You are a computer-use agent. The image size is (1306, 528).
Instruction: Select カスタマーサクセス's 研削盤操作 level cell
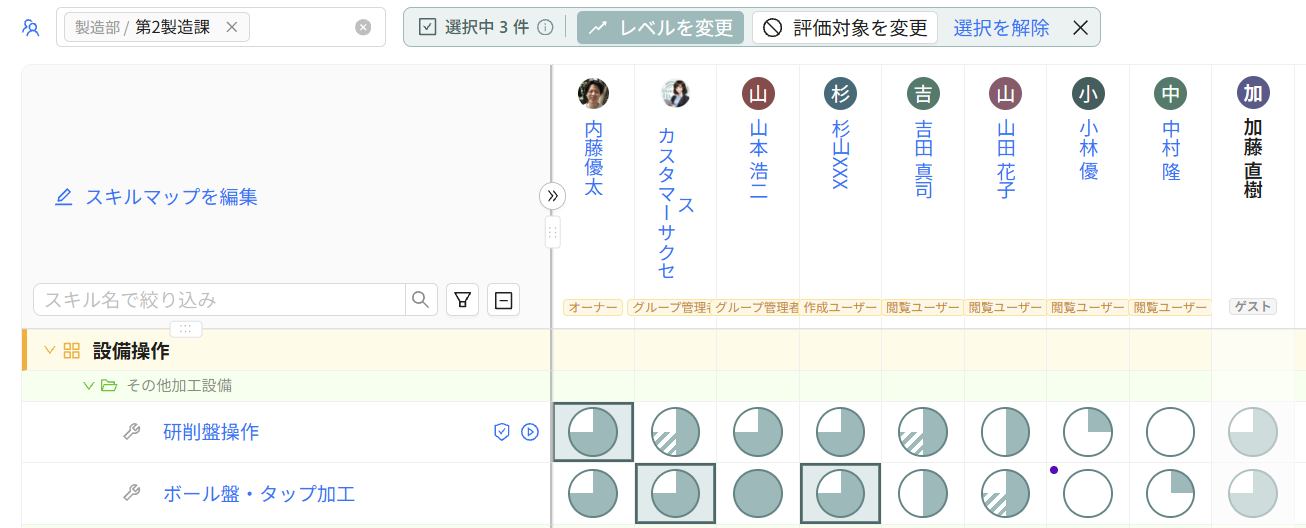(x=675, y=432)
